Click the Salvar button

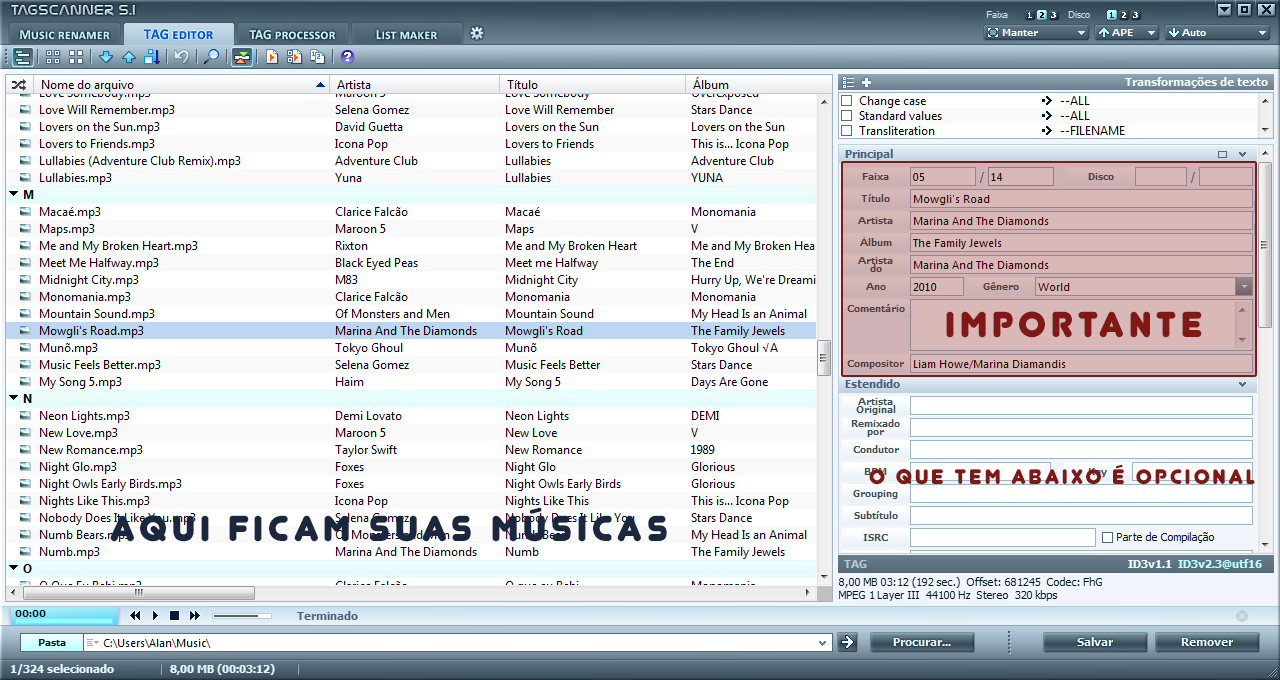pos(1095,642)
